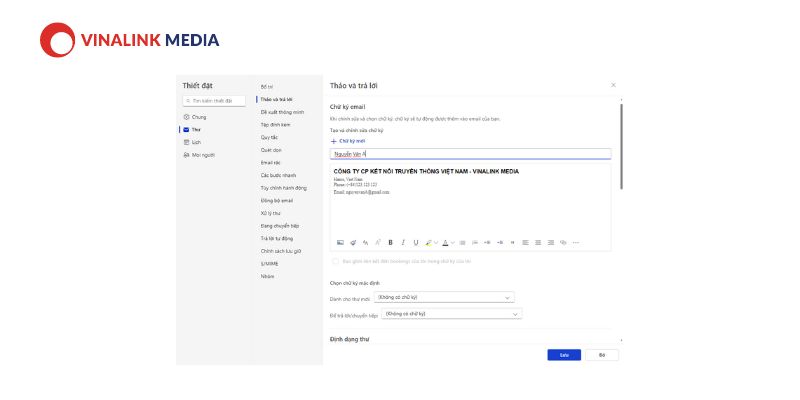Insert a picture into the signature
Screen dimensions: 800x400
point(340,243)
